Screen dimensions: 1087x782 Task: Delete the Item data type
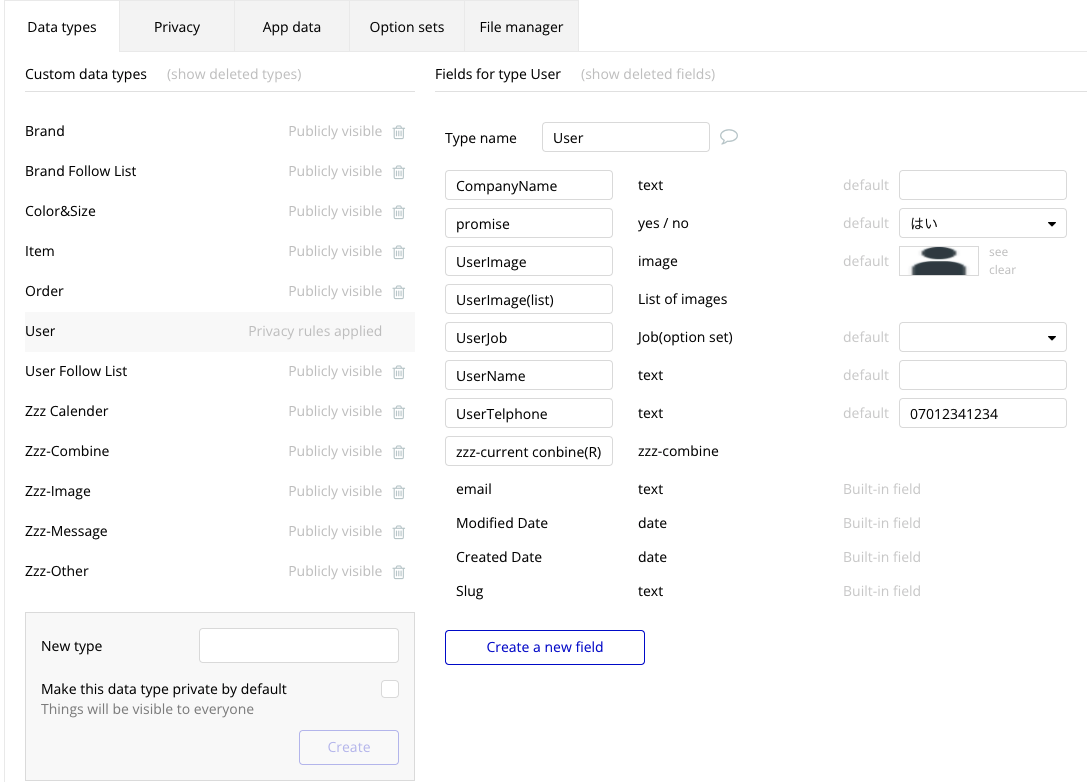399,252
